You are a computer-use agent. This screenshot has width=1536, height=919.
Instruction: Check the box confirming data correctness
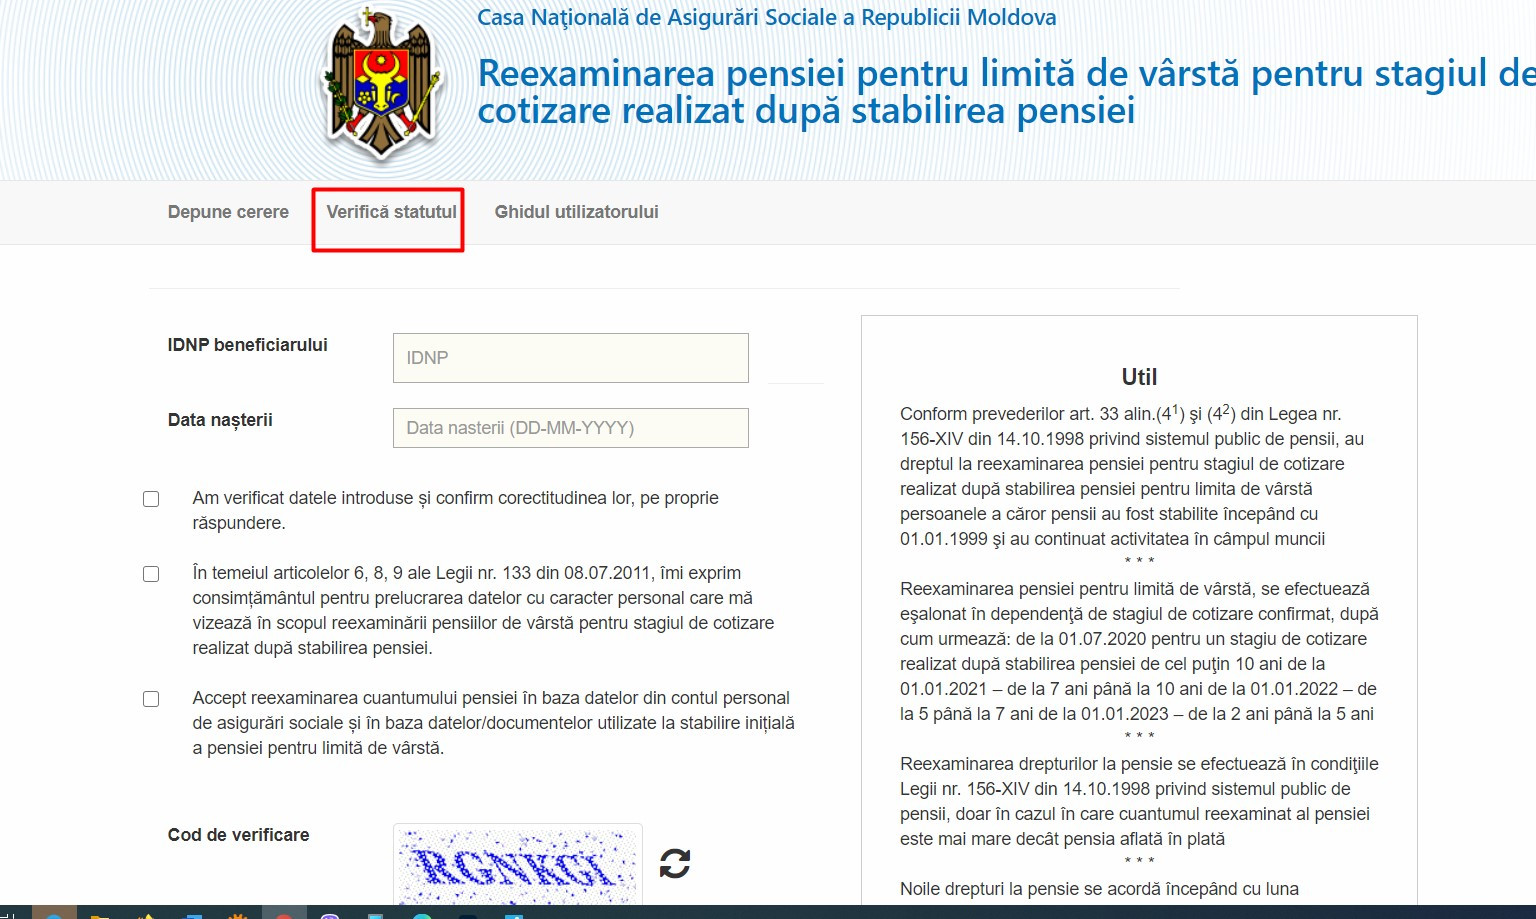[151, 499]
